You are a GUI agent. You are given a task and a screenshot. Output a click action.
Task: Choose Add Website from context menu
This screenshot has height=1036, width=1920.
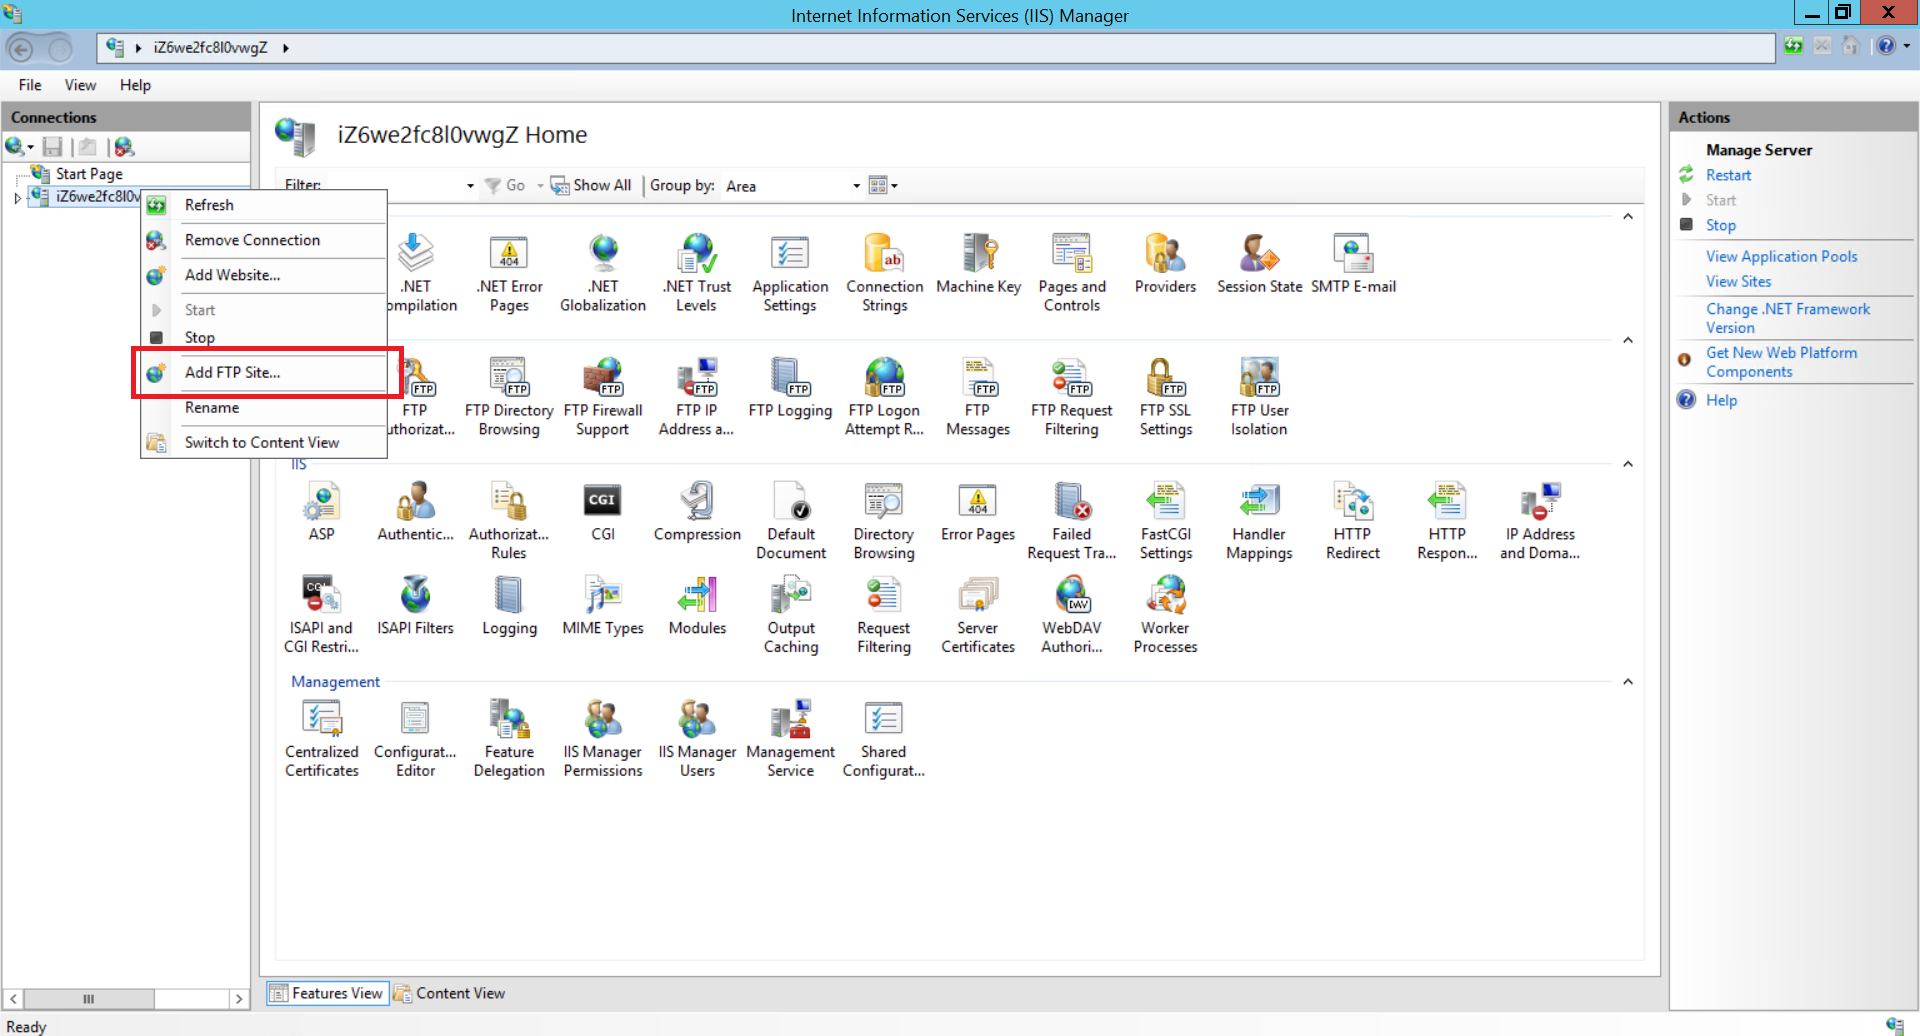click(x=264, y=275)
